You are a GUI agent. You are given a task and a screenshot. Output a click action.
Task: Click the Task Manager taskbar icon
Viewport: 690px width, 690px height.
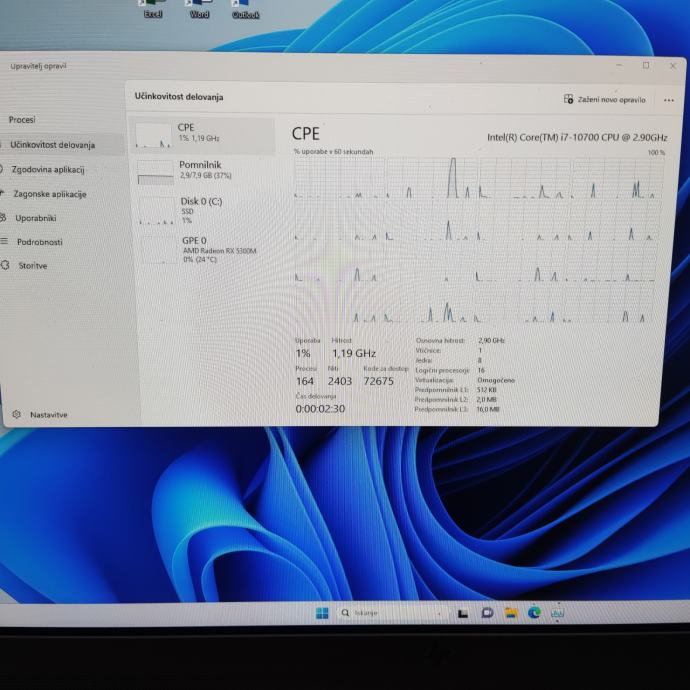[557, 613]
